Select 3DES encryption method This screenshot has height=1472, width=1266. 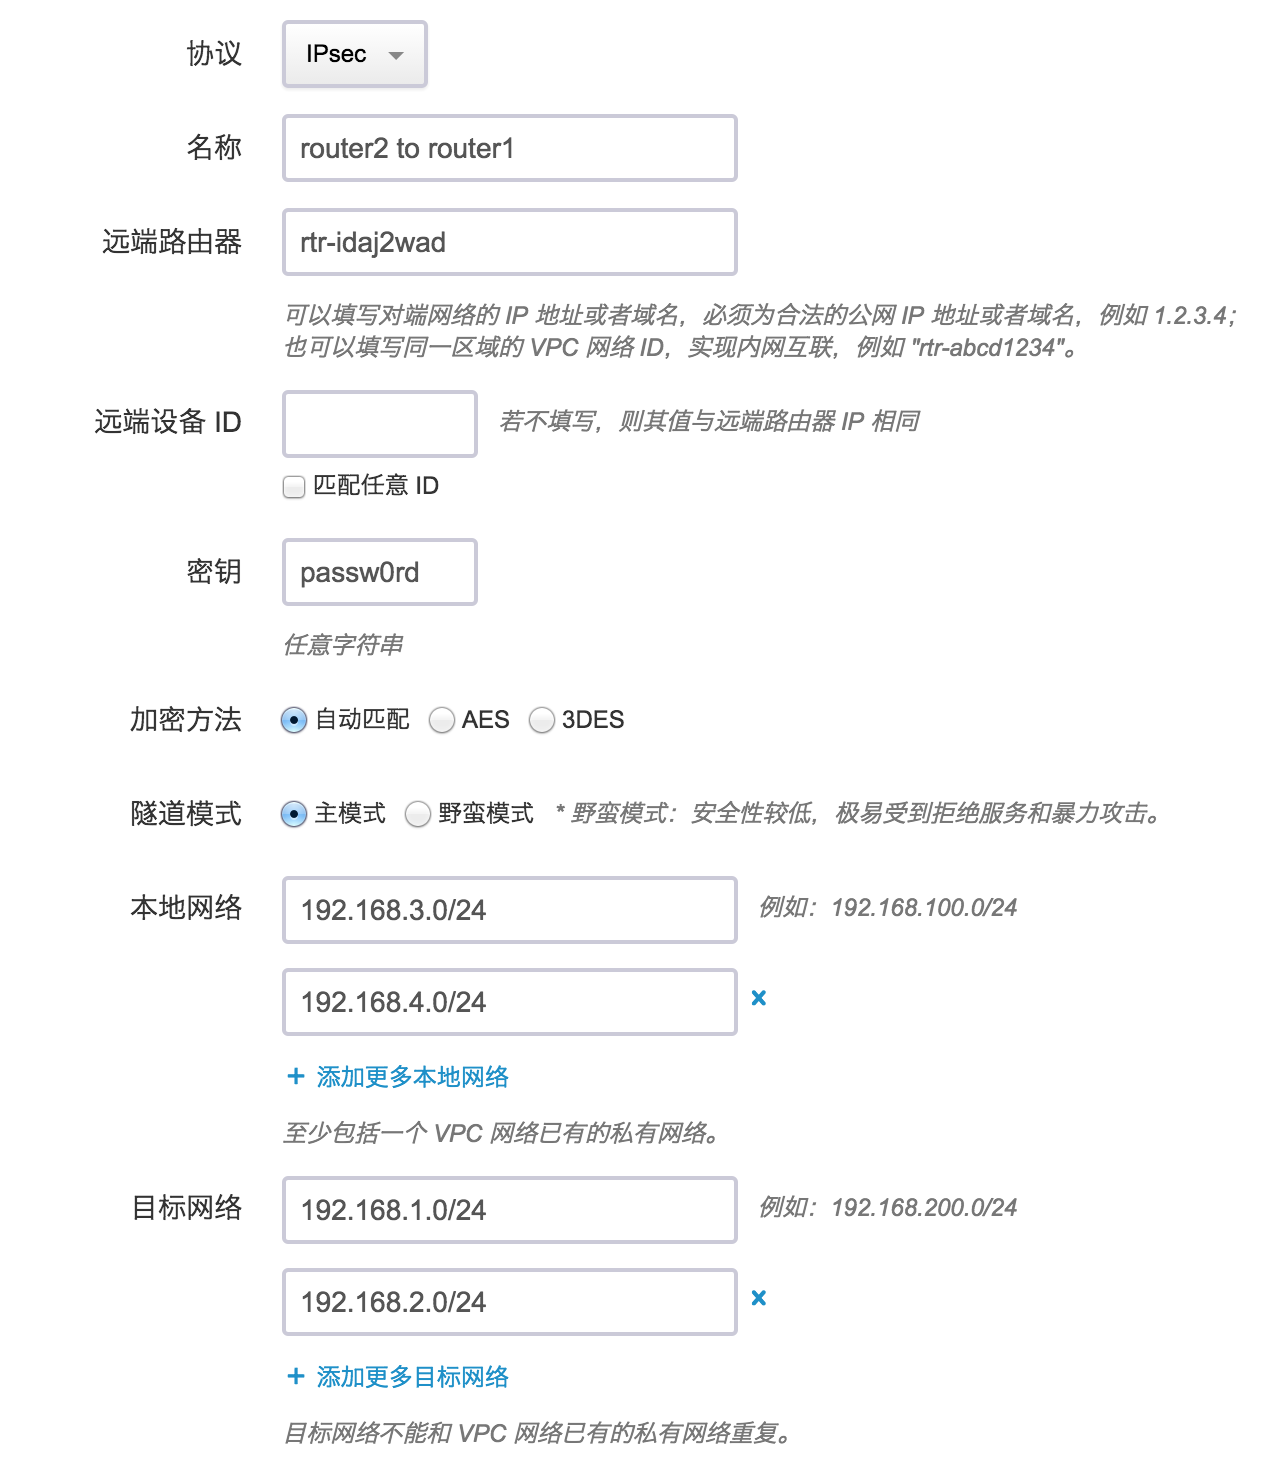tap(541, 720)
